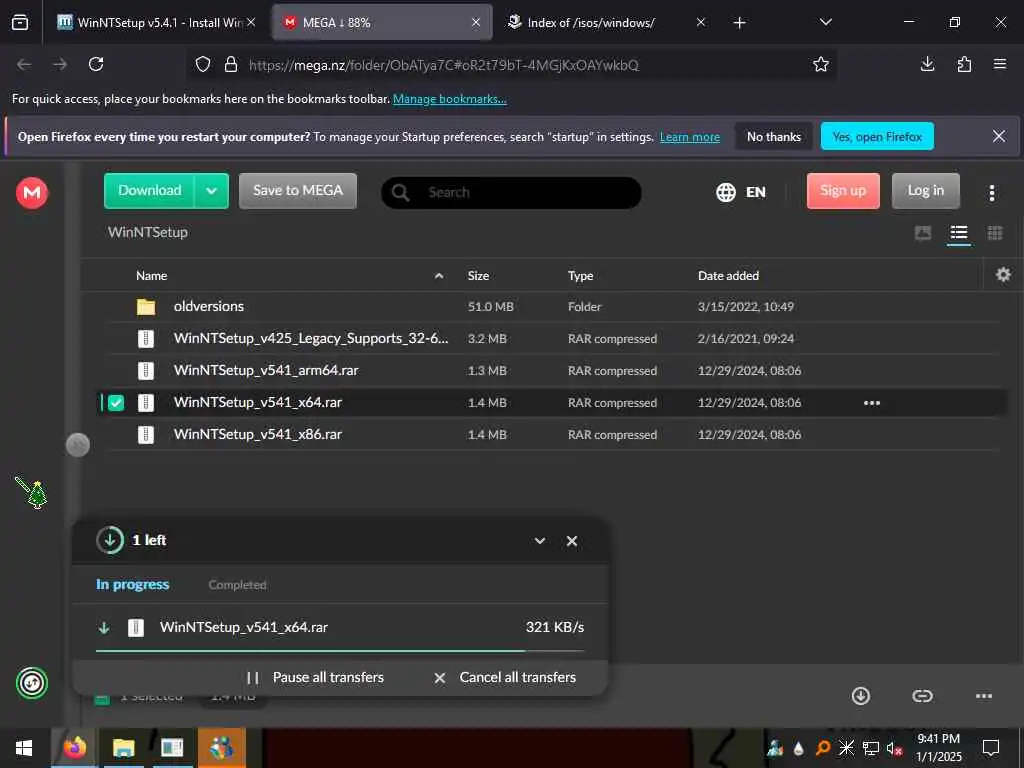The width and height of the screenshot is (1024, 768).
Task: Sort by Name column arrow
Action: pyautogui.click(x=439, y=276)
